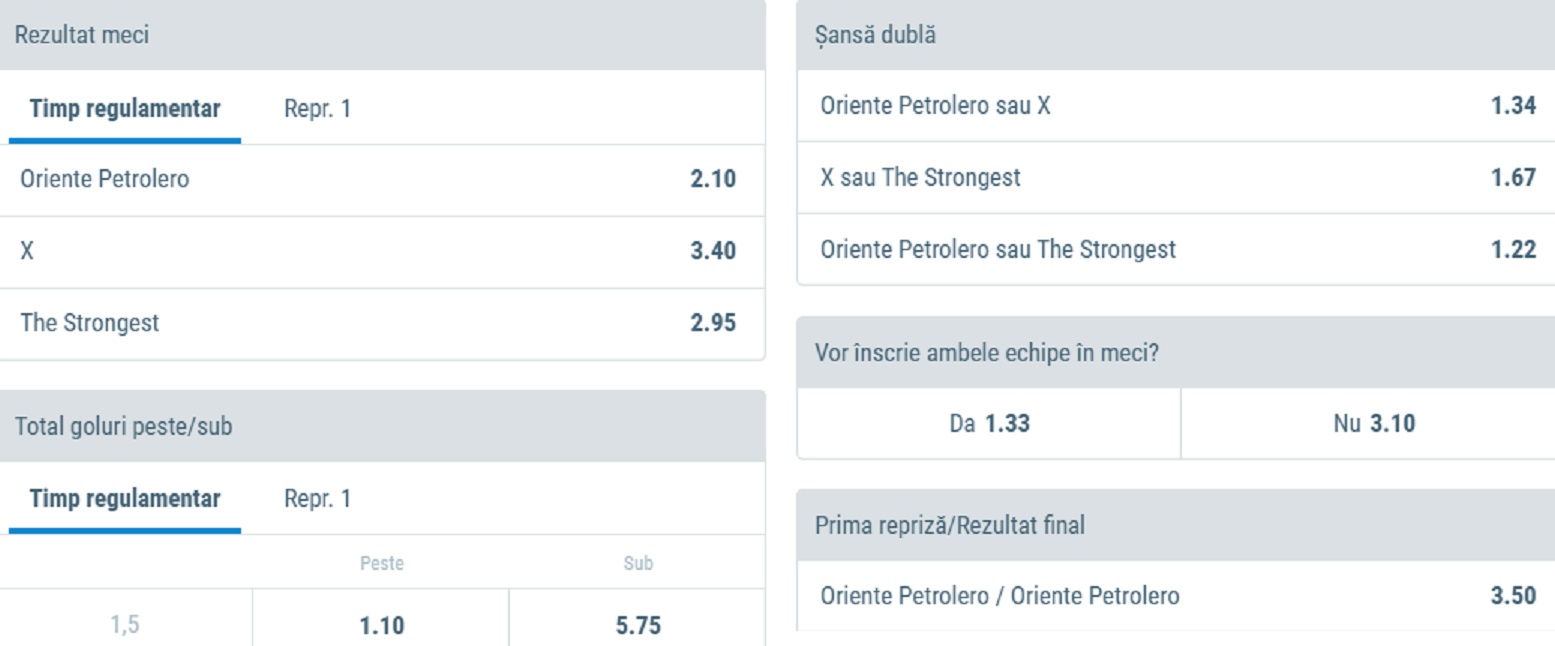This screenshot has width=1555, height=646.
Task: Choose X sau The Strongest at 1.67
Action: [x=1176, y=178]
